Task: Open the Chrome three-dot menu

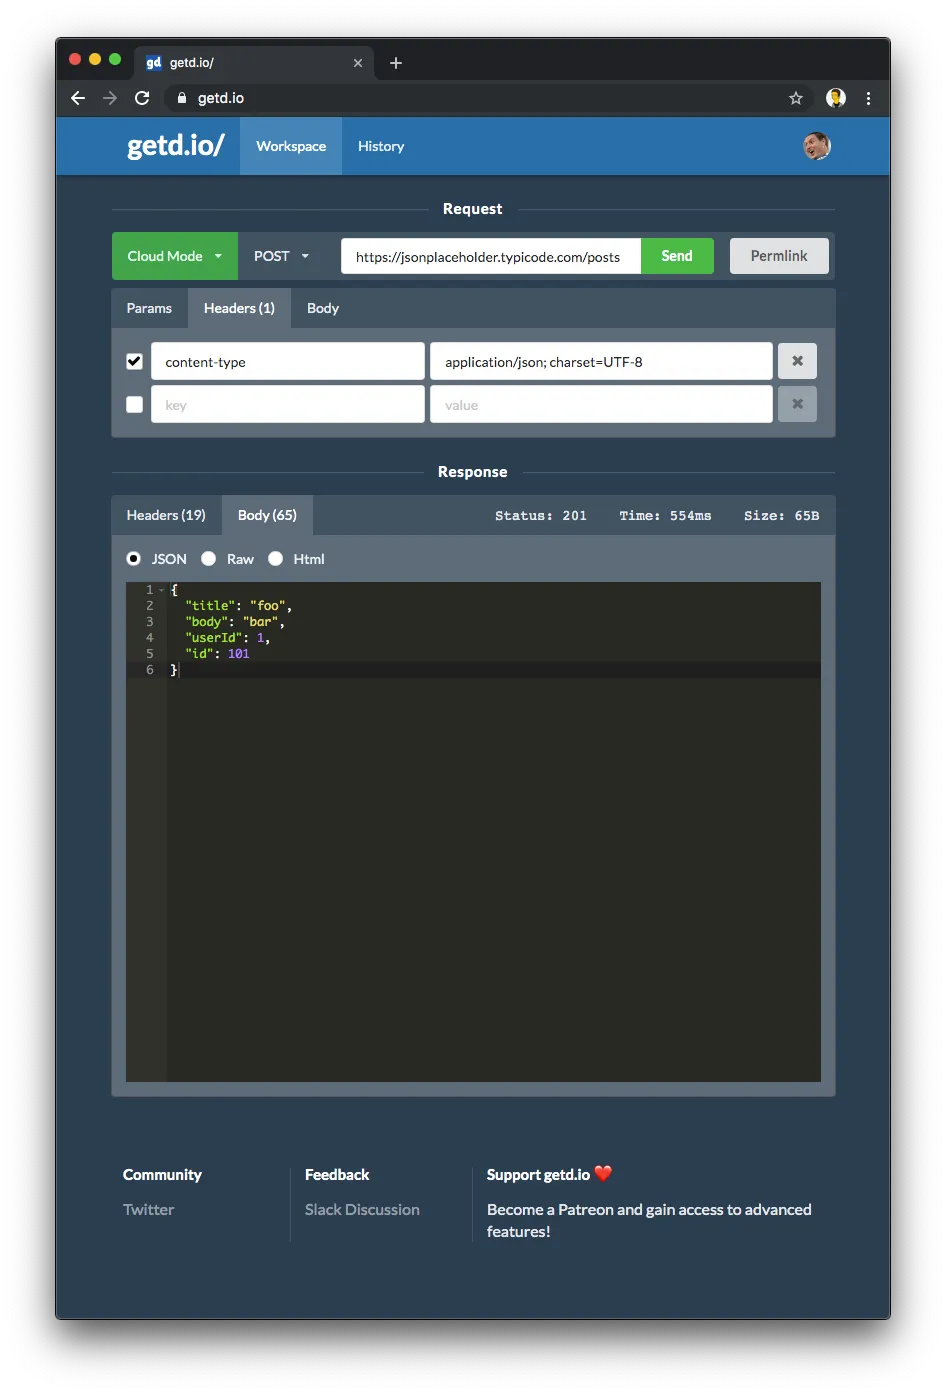Action: pos(868,98)
